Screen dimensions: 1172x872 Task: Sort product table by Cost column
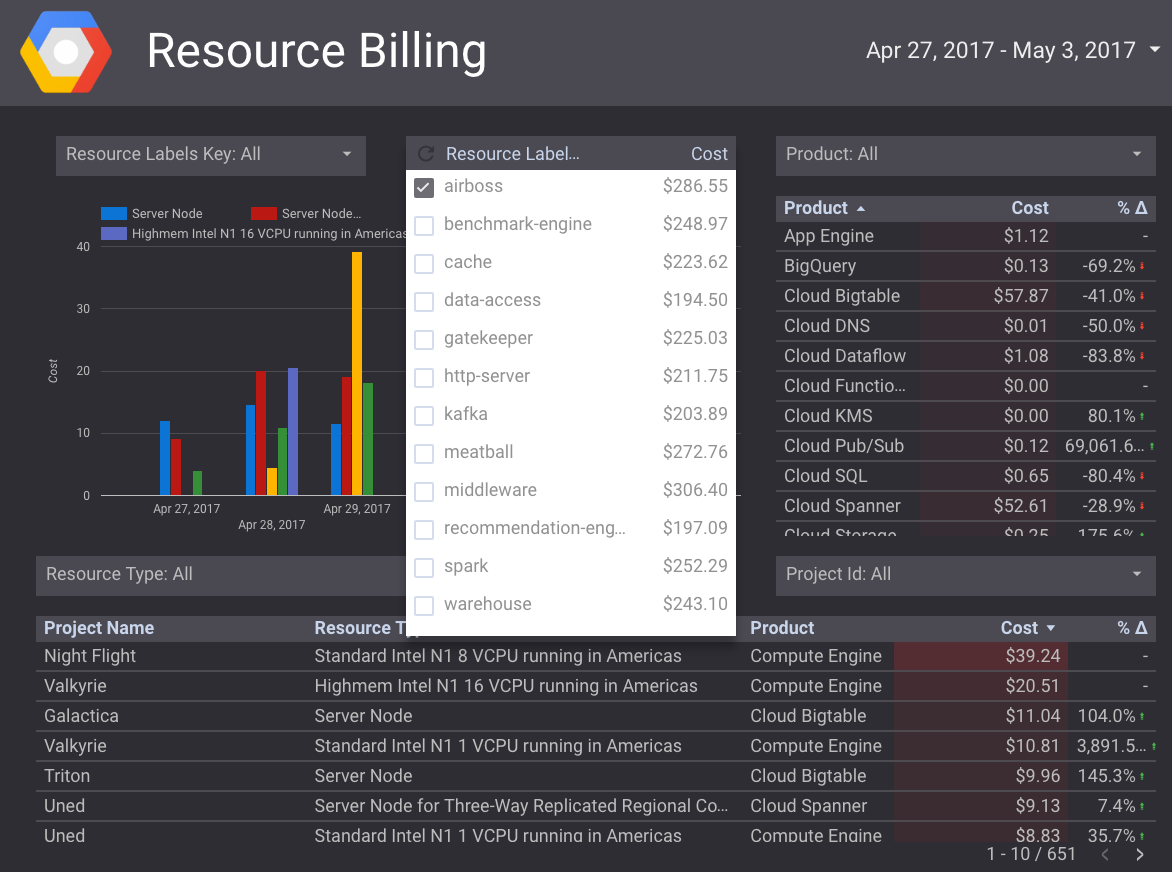coord(1030,208)
